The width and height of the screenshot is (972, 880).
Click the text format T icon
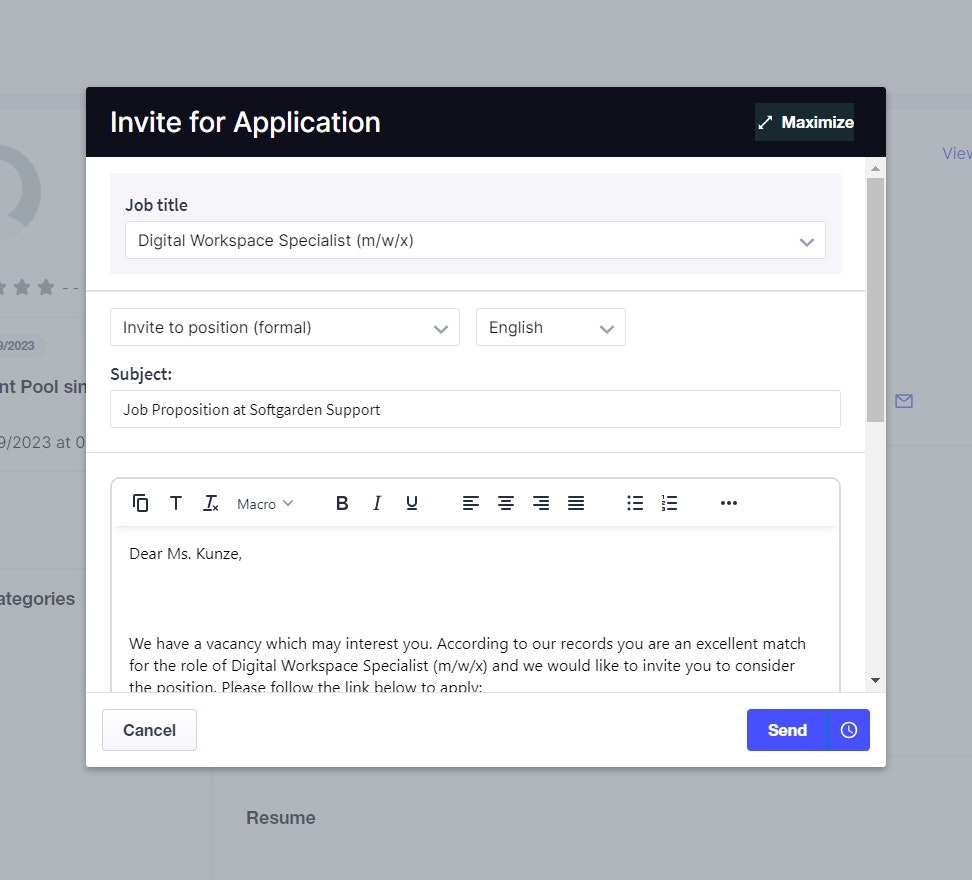pos(176,503)
